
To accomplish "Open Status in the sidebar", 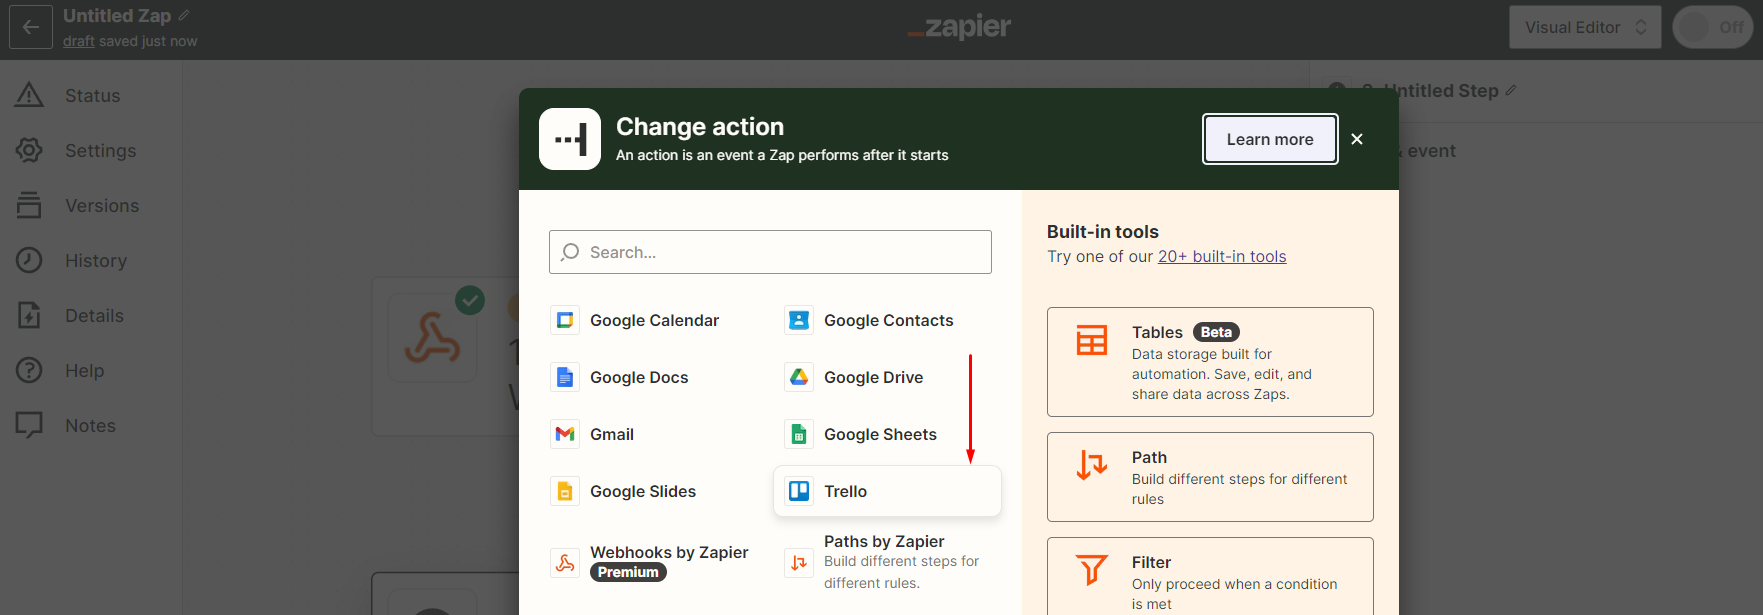I will coord(92,96).
